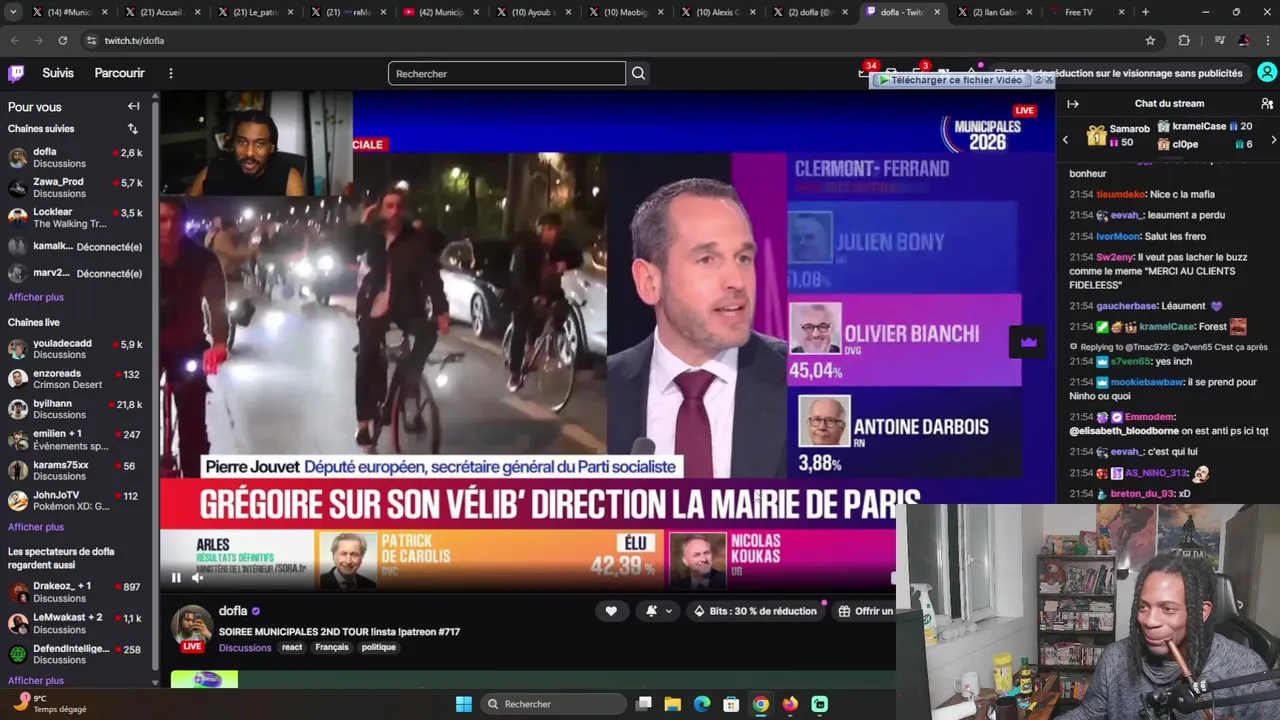1280x720 pixels.
Task: Open the dofla channel in the sidebar
Action: tap(76, 158)
